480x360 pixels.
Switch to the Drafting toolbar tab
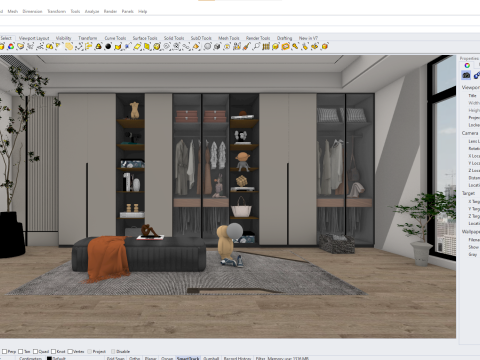coord(284,38)
